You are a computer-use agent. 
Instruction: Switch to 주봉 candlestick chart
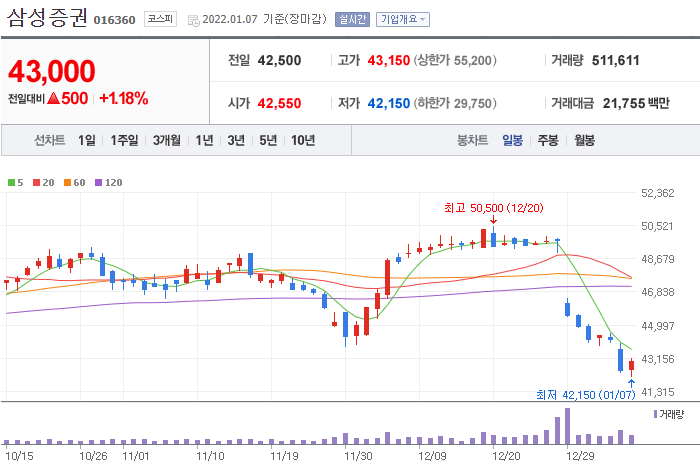(x=548, y=140)
